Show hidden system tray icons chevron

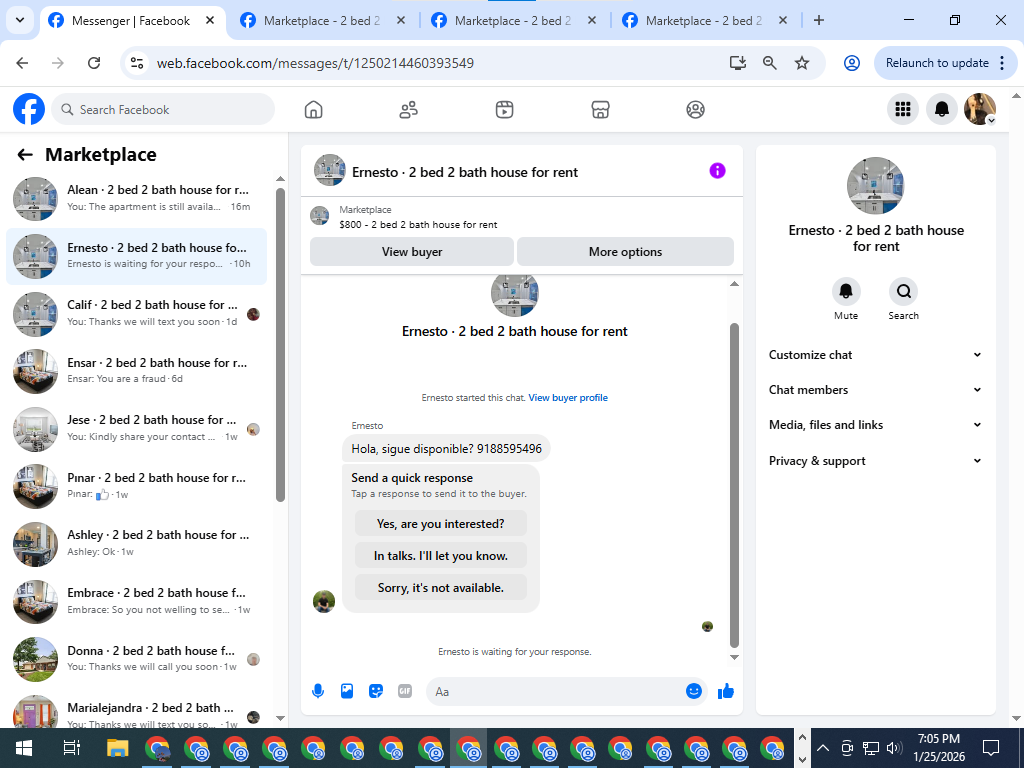point(823,748)
